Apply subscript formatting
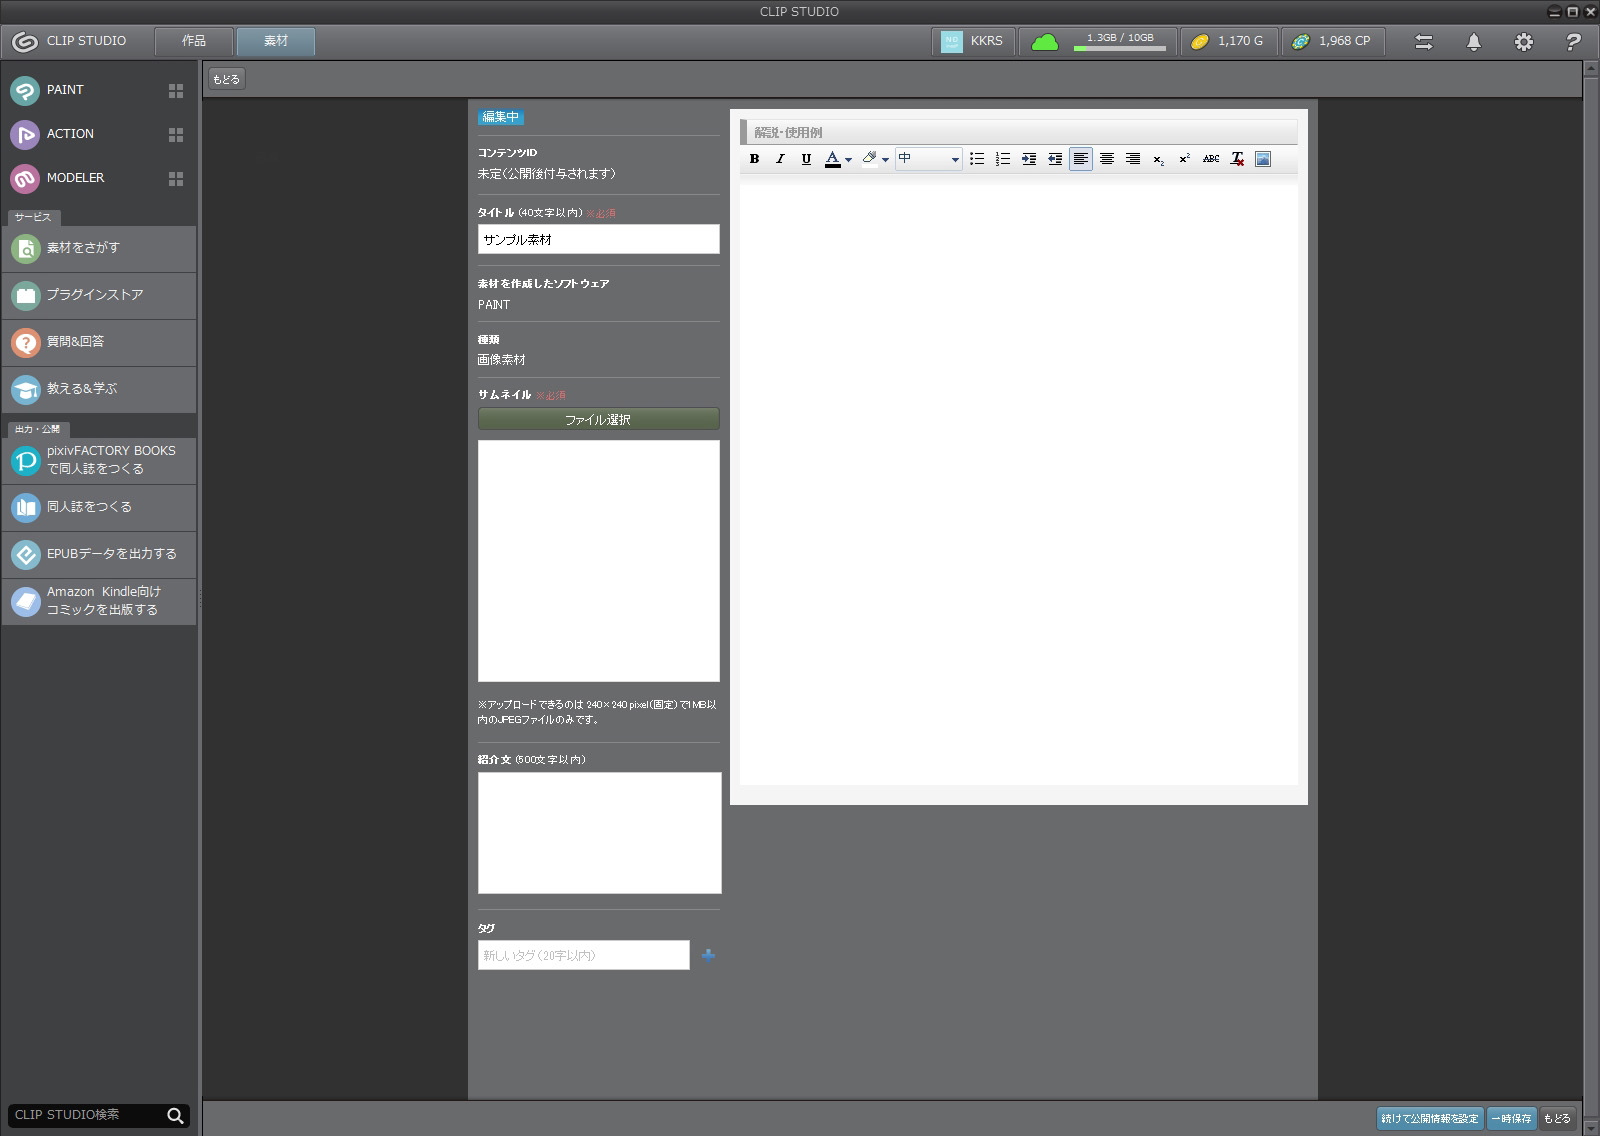Image resolution: width=1600 pixels, height=1136 pixels. pyautogui.click(x=1159, y=159)
